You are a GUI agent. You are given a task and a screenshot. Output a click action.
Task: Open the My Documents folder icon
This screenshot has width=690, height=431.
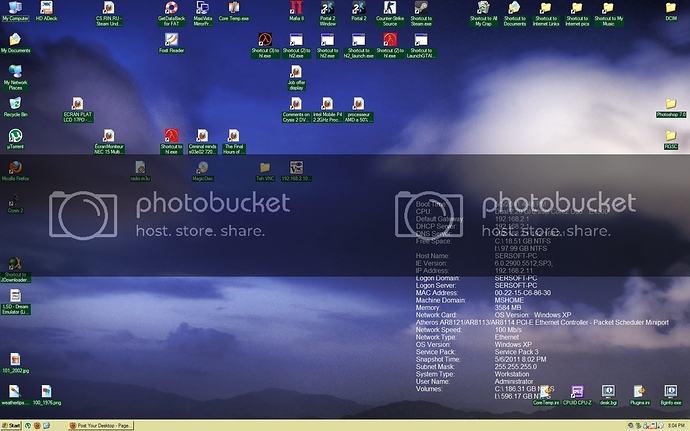tap(15, 40)
